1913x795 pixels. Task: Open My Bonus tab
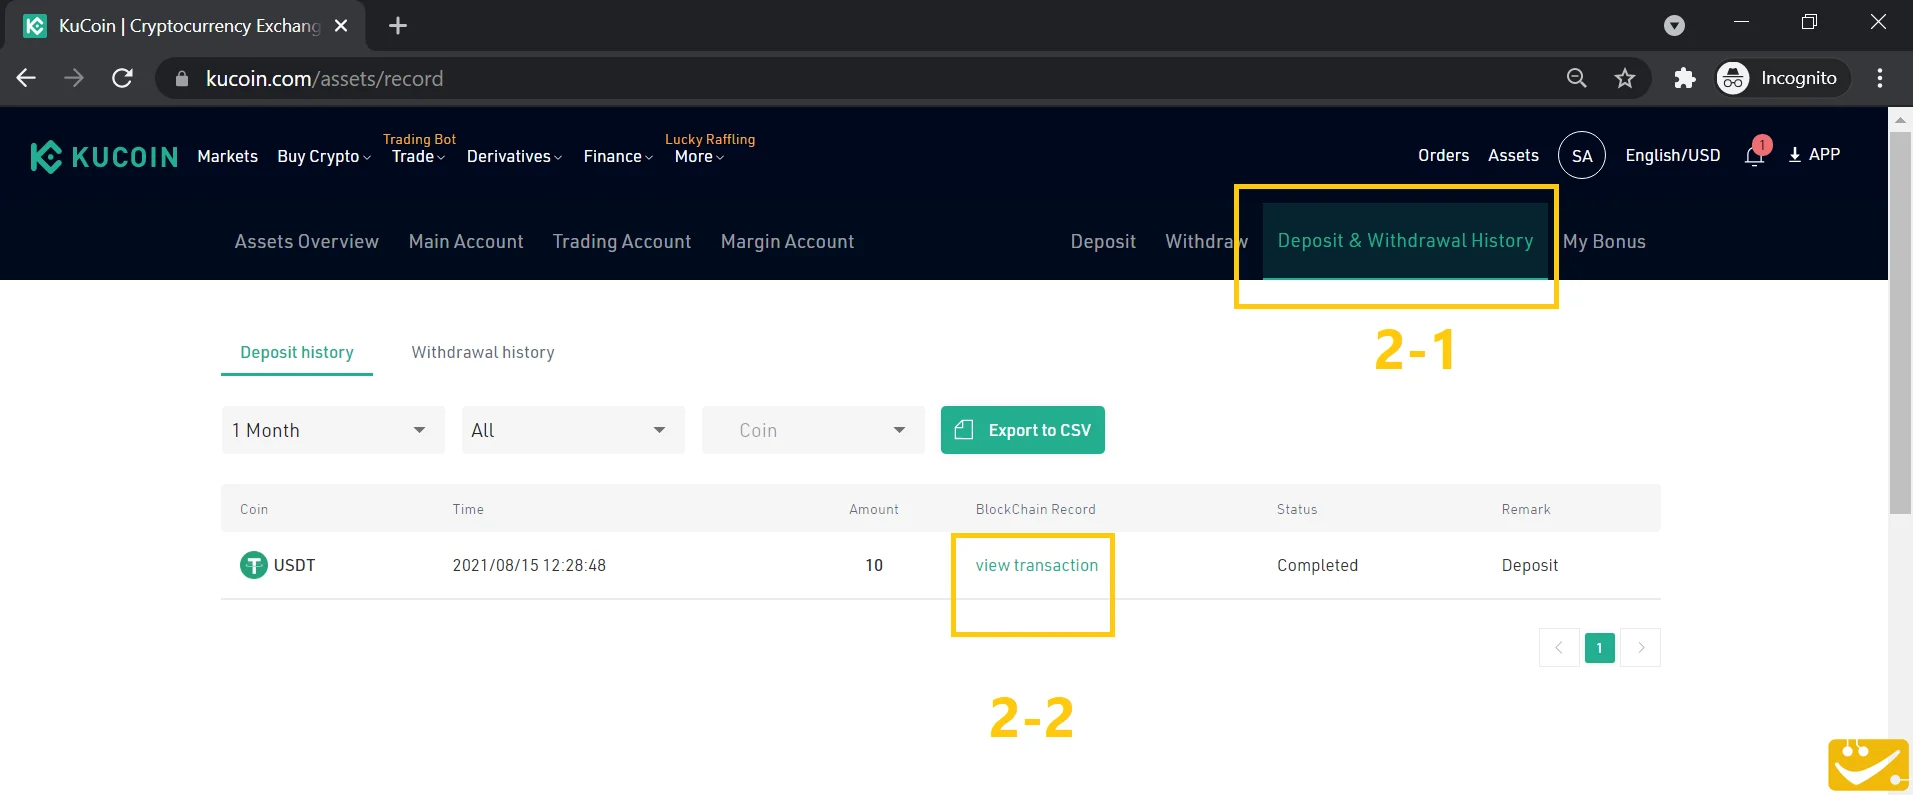click(1604, 241)
